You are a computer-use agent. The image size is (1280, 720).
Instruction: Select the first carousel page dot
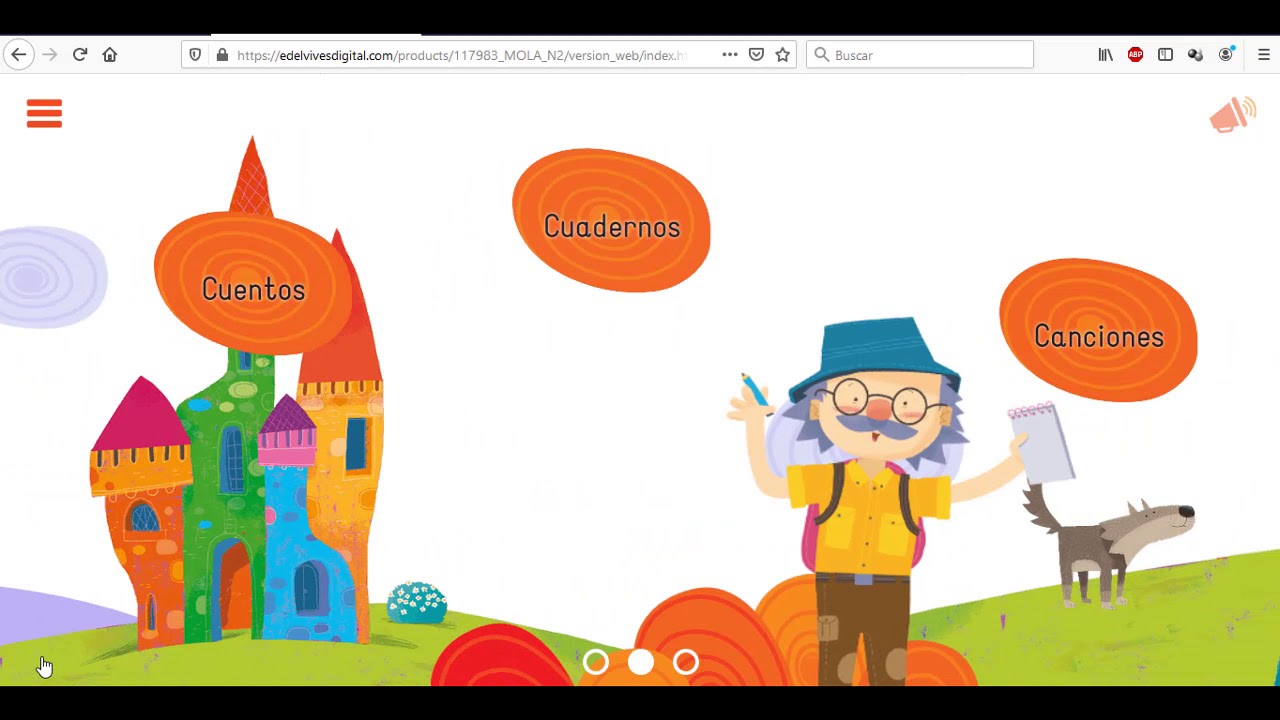coord(596,662)
